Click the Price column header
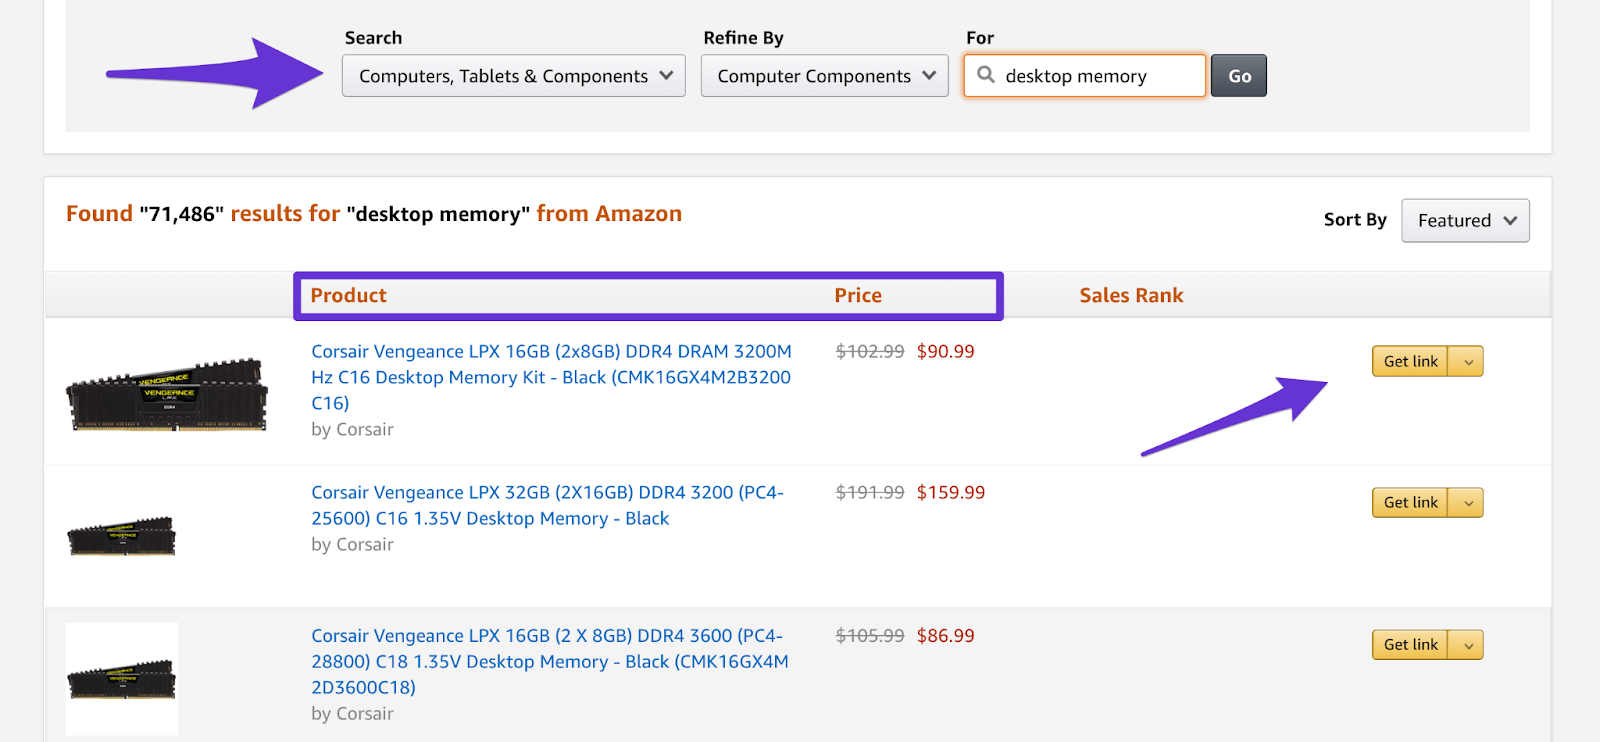The width and height of the screenshot is (1600, 742). click(x=858, y=295)
